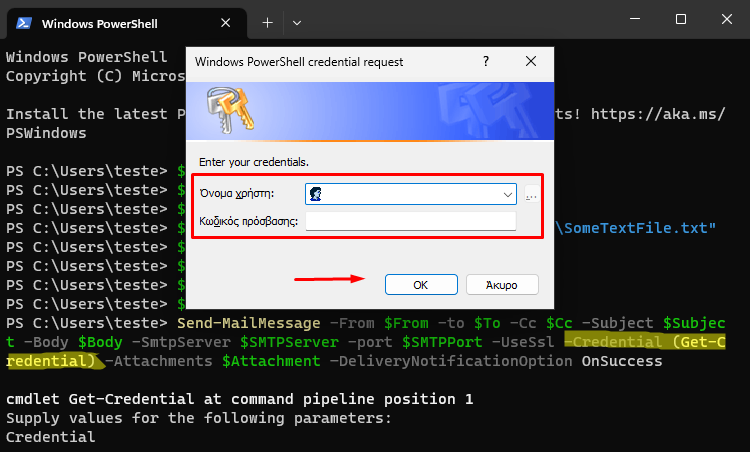The height and width of the screenshot is (452, 750).
Task: Close the terminal window
Action: click(727, 19)
